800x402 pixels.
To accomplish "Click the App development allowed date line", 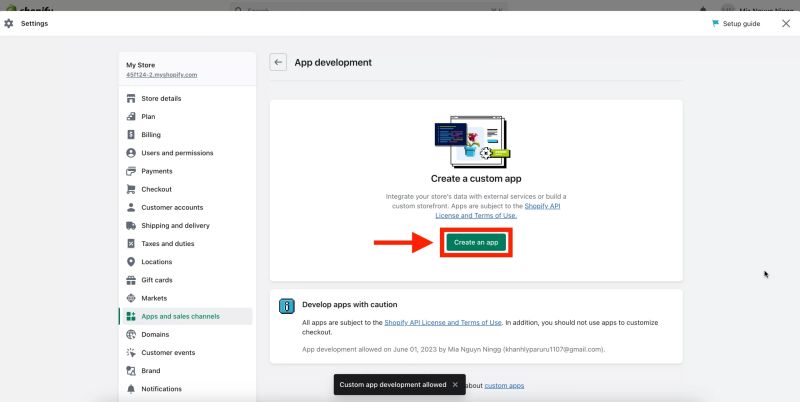I will click(454, 349).
